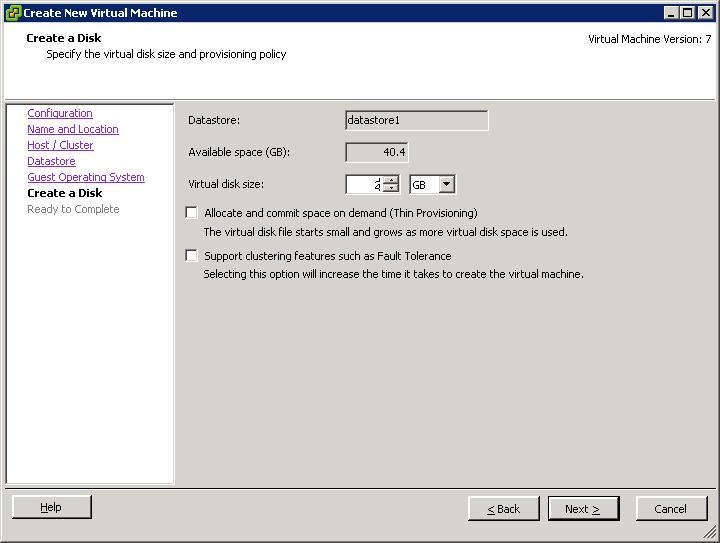Screen dimensions: 720x543
Task: Click the datastore1 name field
Action: pyautogui.click(x=416, y=121)
